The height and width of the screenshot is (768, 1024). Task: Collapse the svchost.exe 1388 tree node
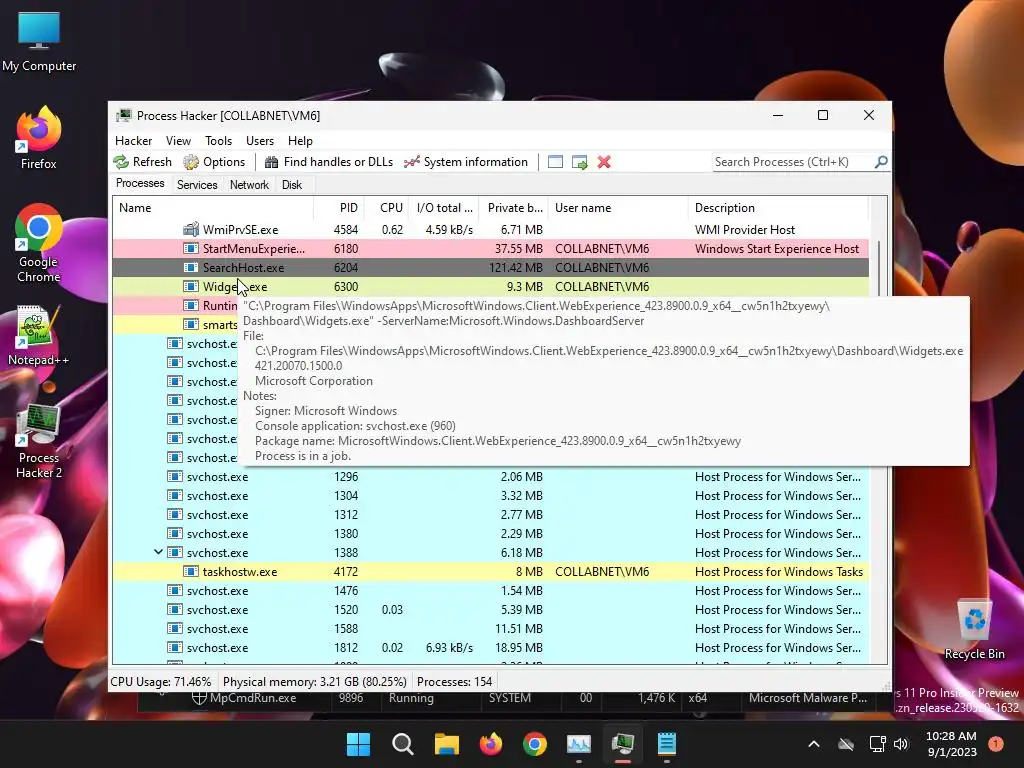(158, 552)
